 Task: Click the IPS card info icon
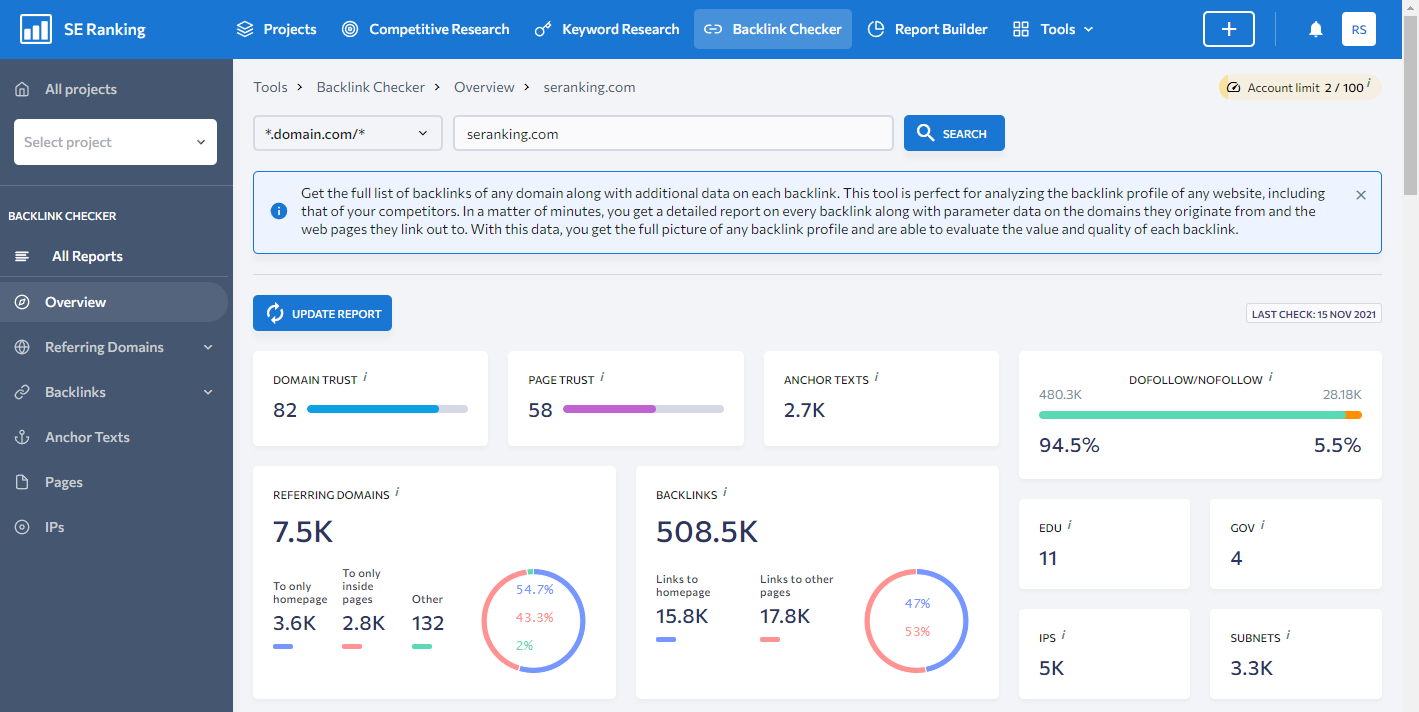point(1063,635)
